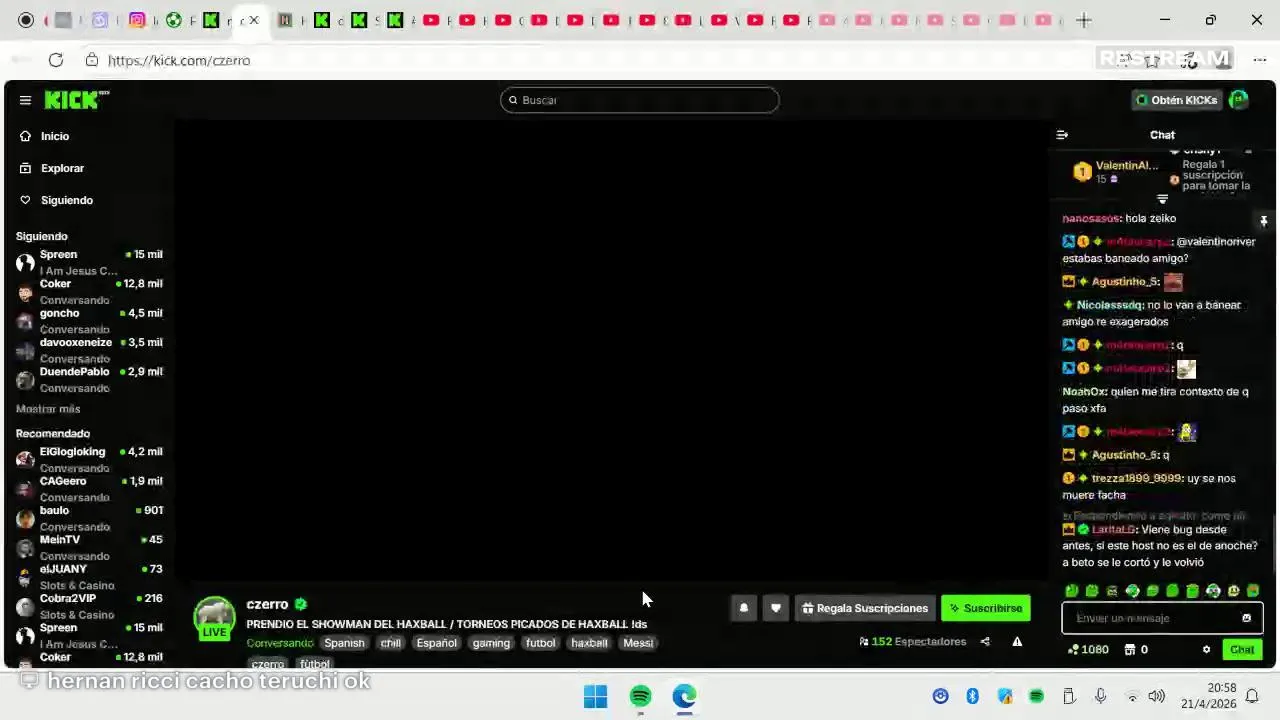
Task: Click username NoahOx in chat
Action: [1083, 392]
